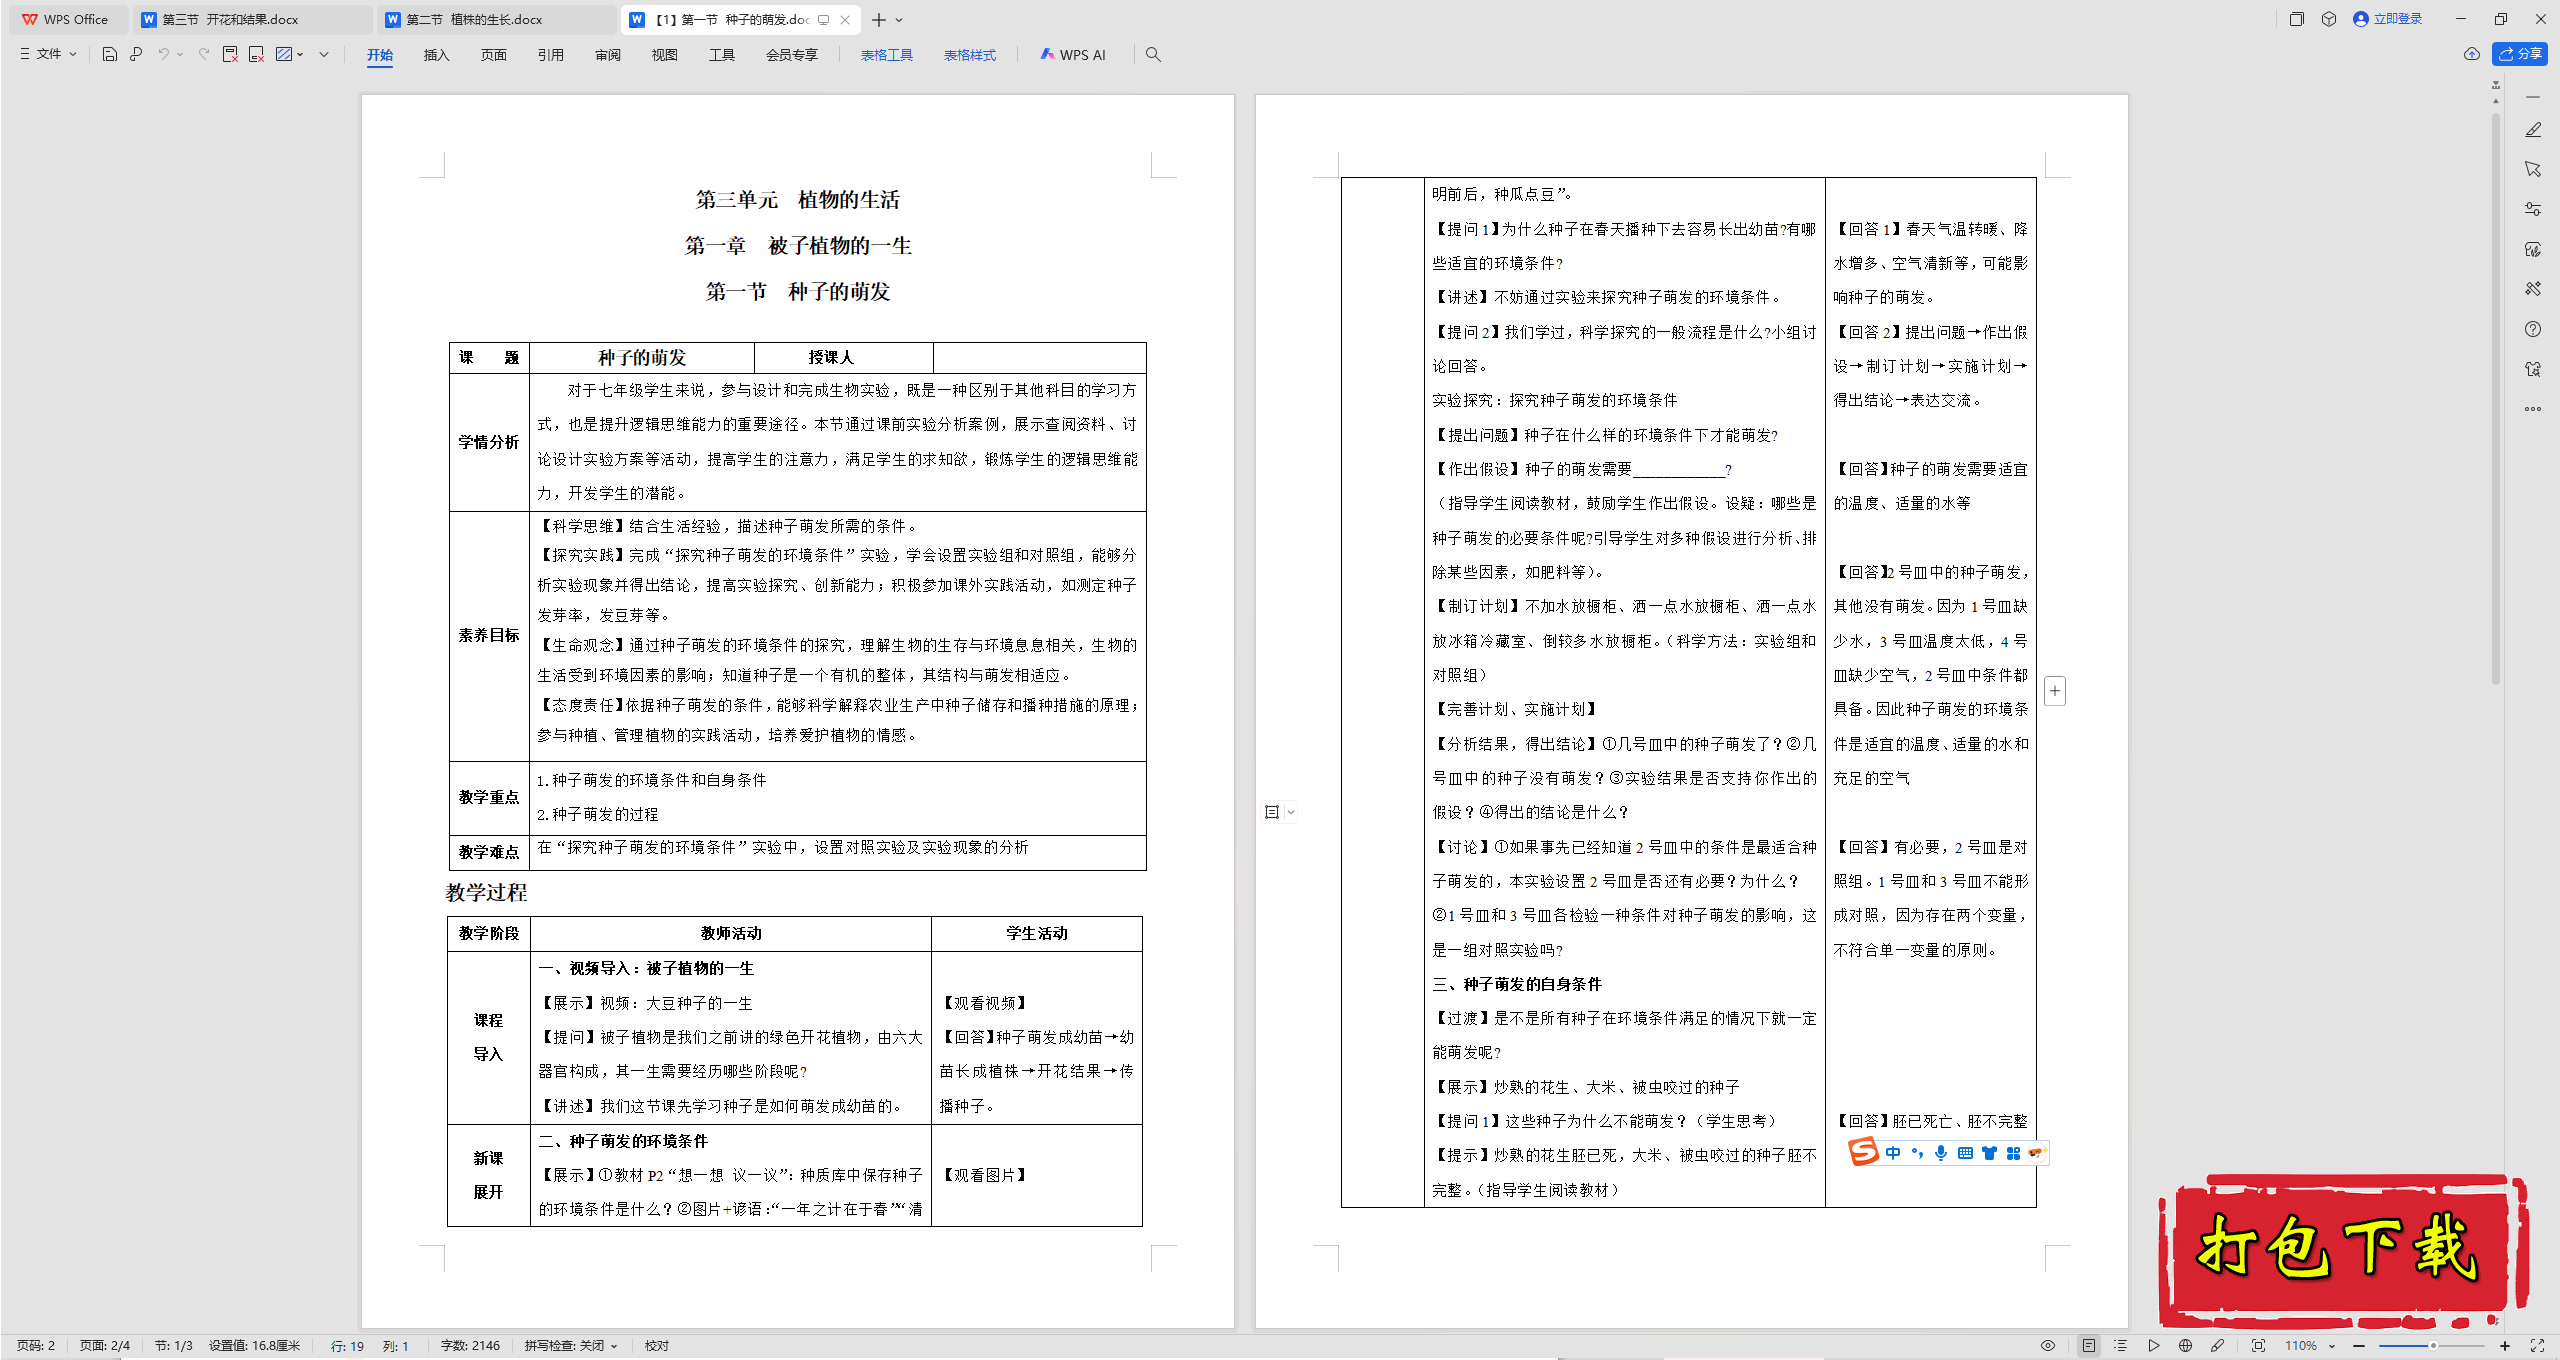
Task: Click the plus add-row icon beside table
Action: (x=2055, y=691)
